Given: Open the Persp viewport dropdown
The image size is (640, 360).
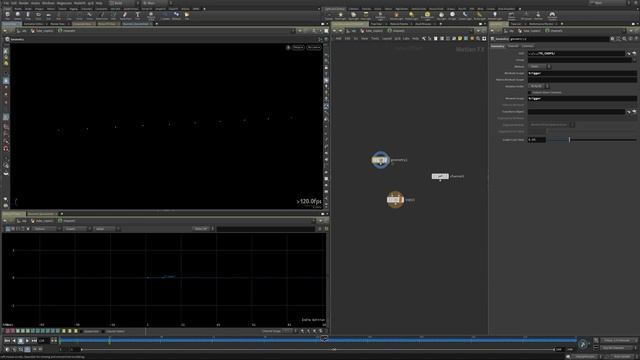Looking at the screenshot, I should 298,47.
